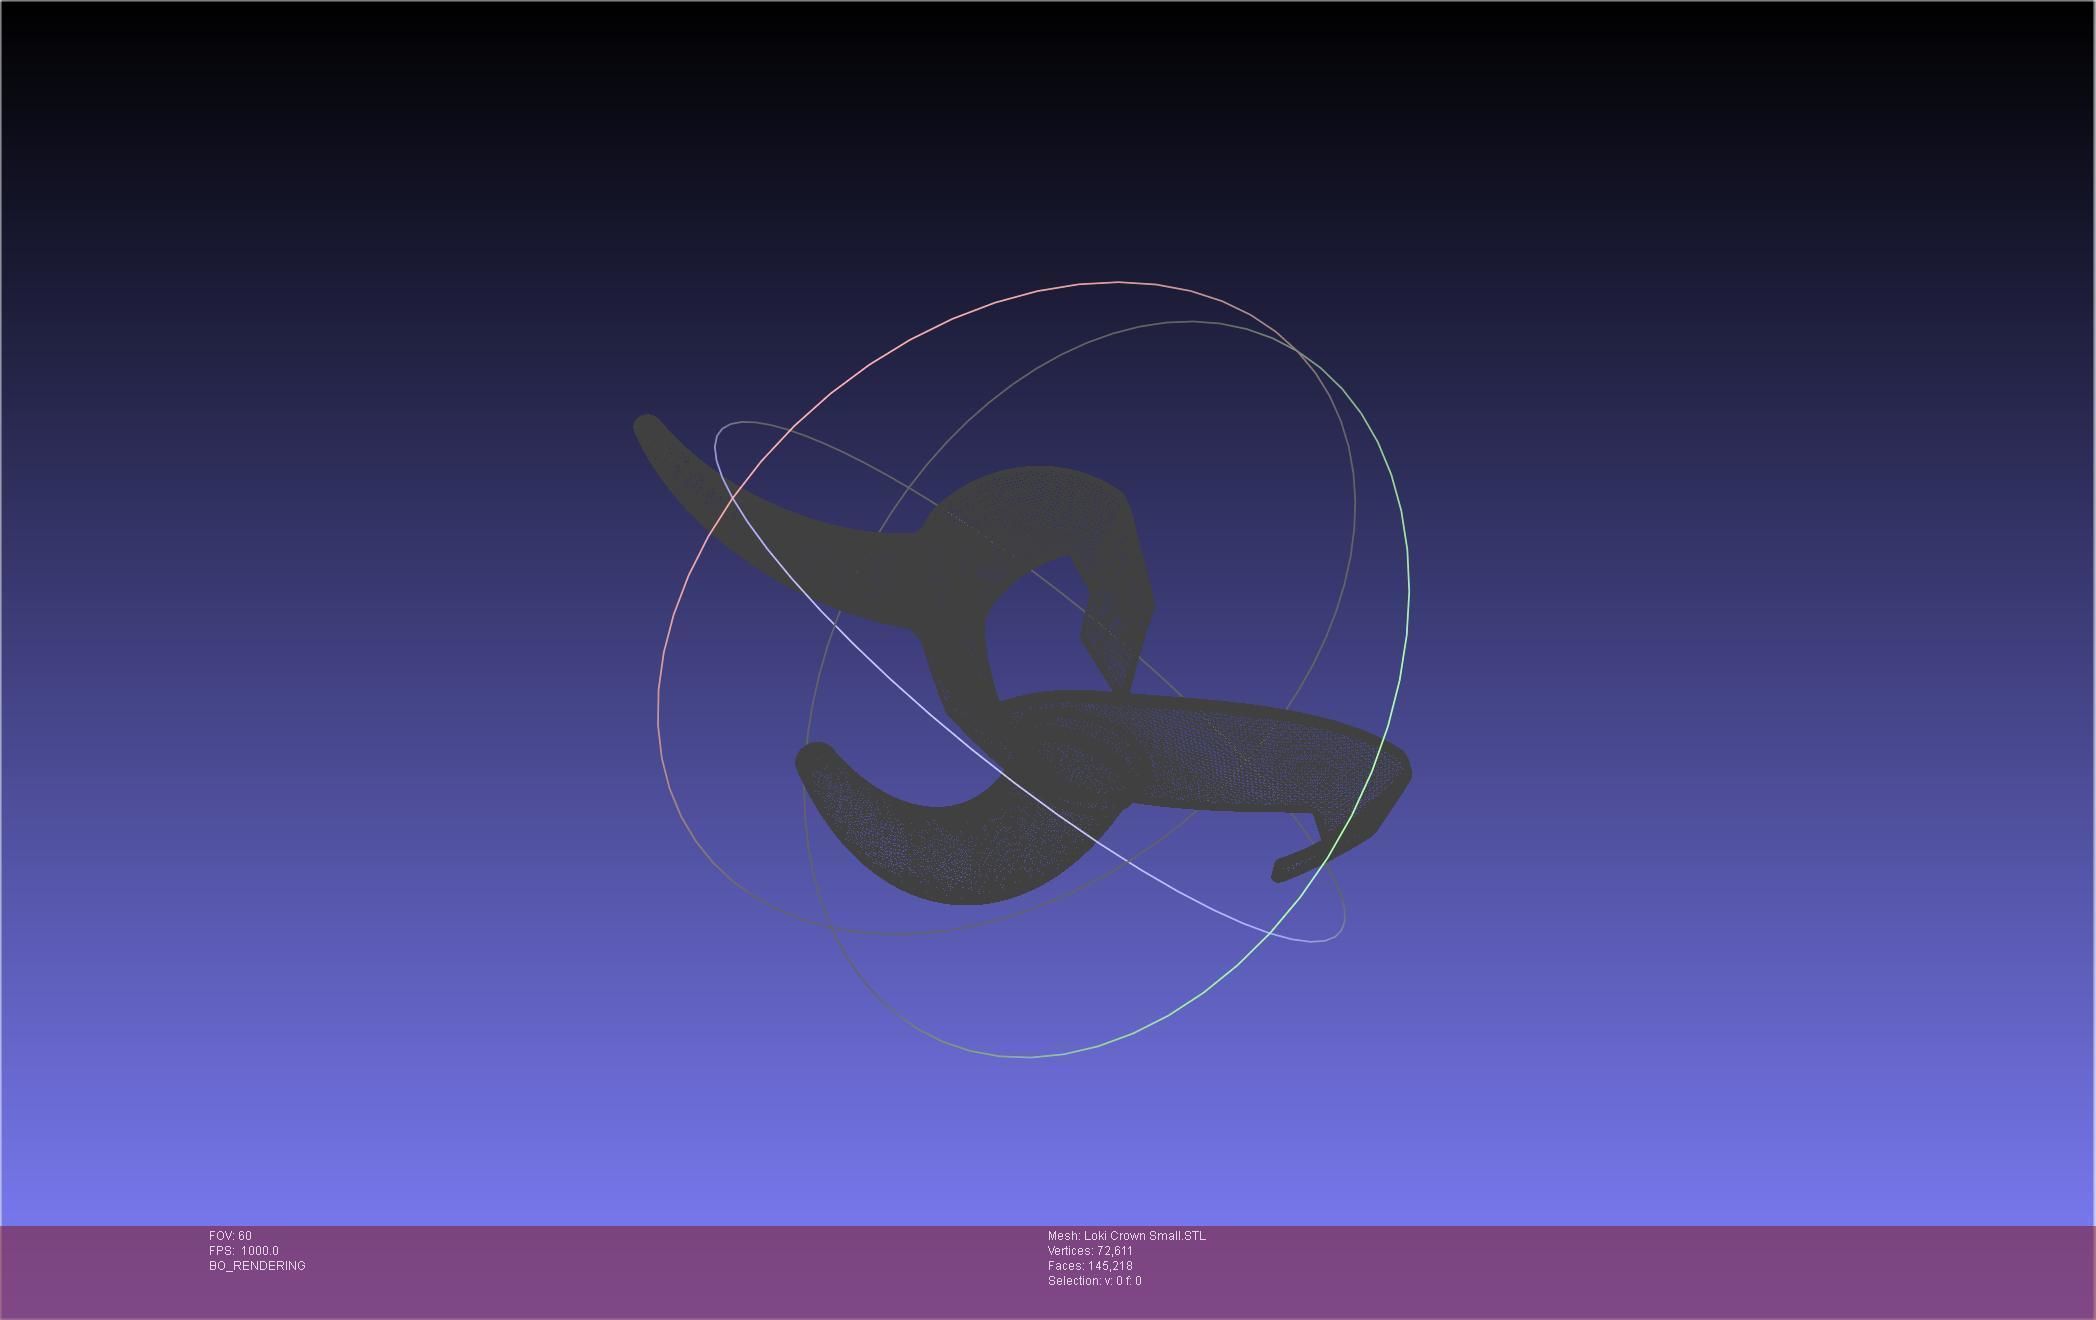The image size is (2096, 1320).
Task: Click the FOV: 60 label
Action: tap(230, 1236)
